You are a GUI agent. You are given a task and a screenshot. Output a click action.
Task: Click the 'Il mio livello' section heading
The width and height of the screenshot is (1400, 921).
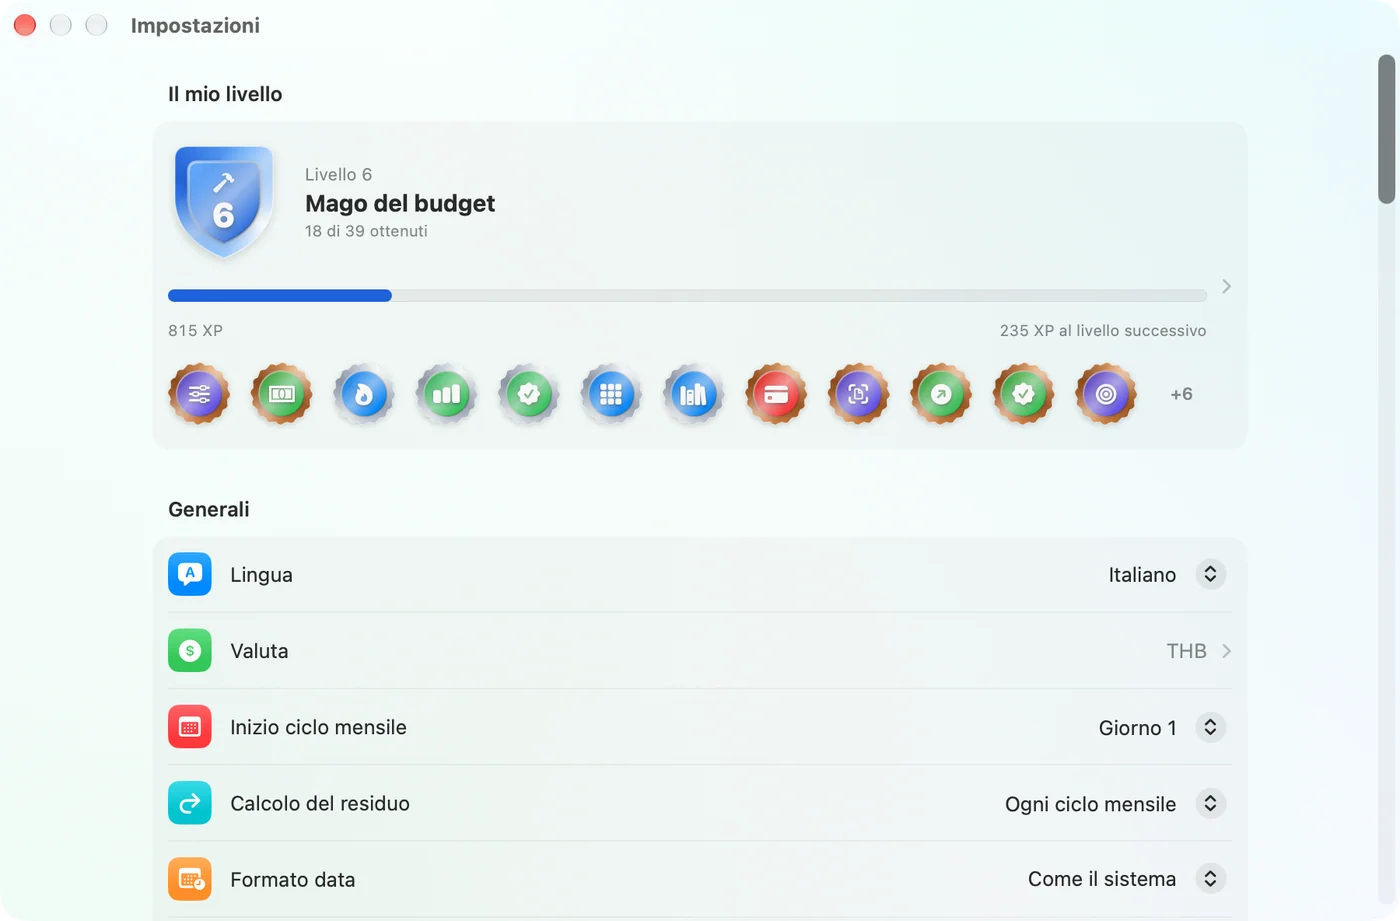pyautogui.click(x=225, y=94)
